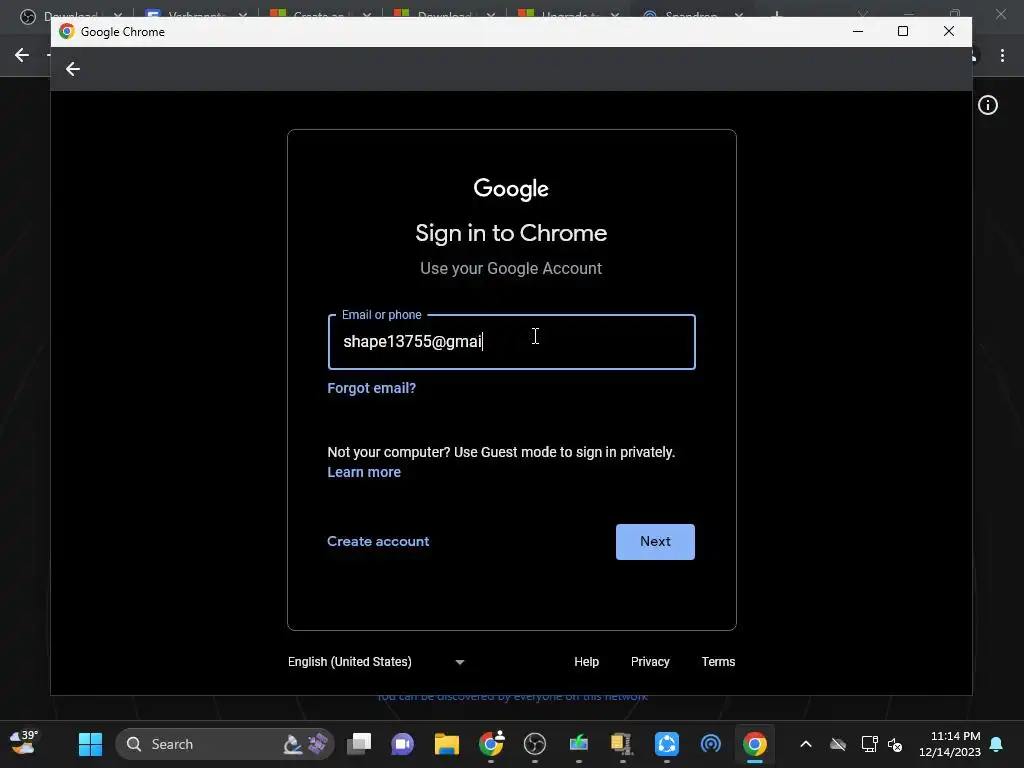The height and width of the screenshot is (768, 1024).
Task: Maximize the Google Chrome sign-in window
Action: [x=903, y=31]
